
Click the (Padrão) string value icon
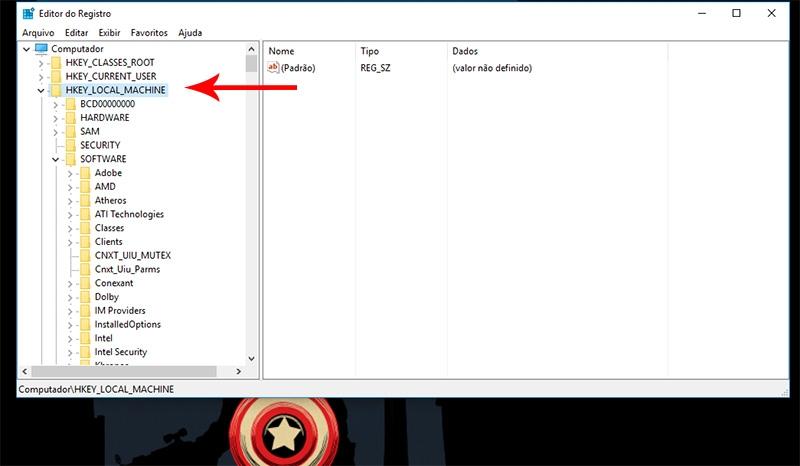[x=274, y=68]
